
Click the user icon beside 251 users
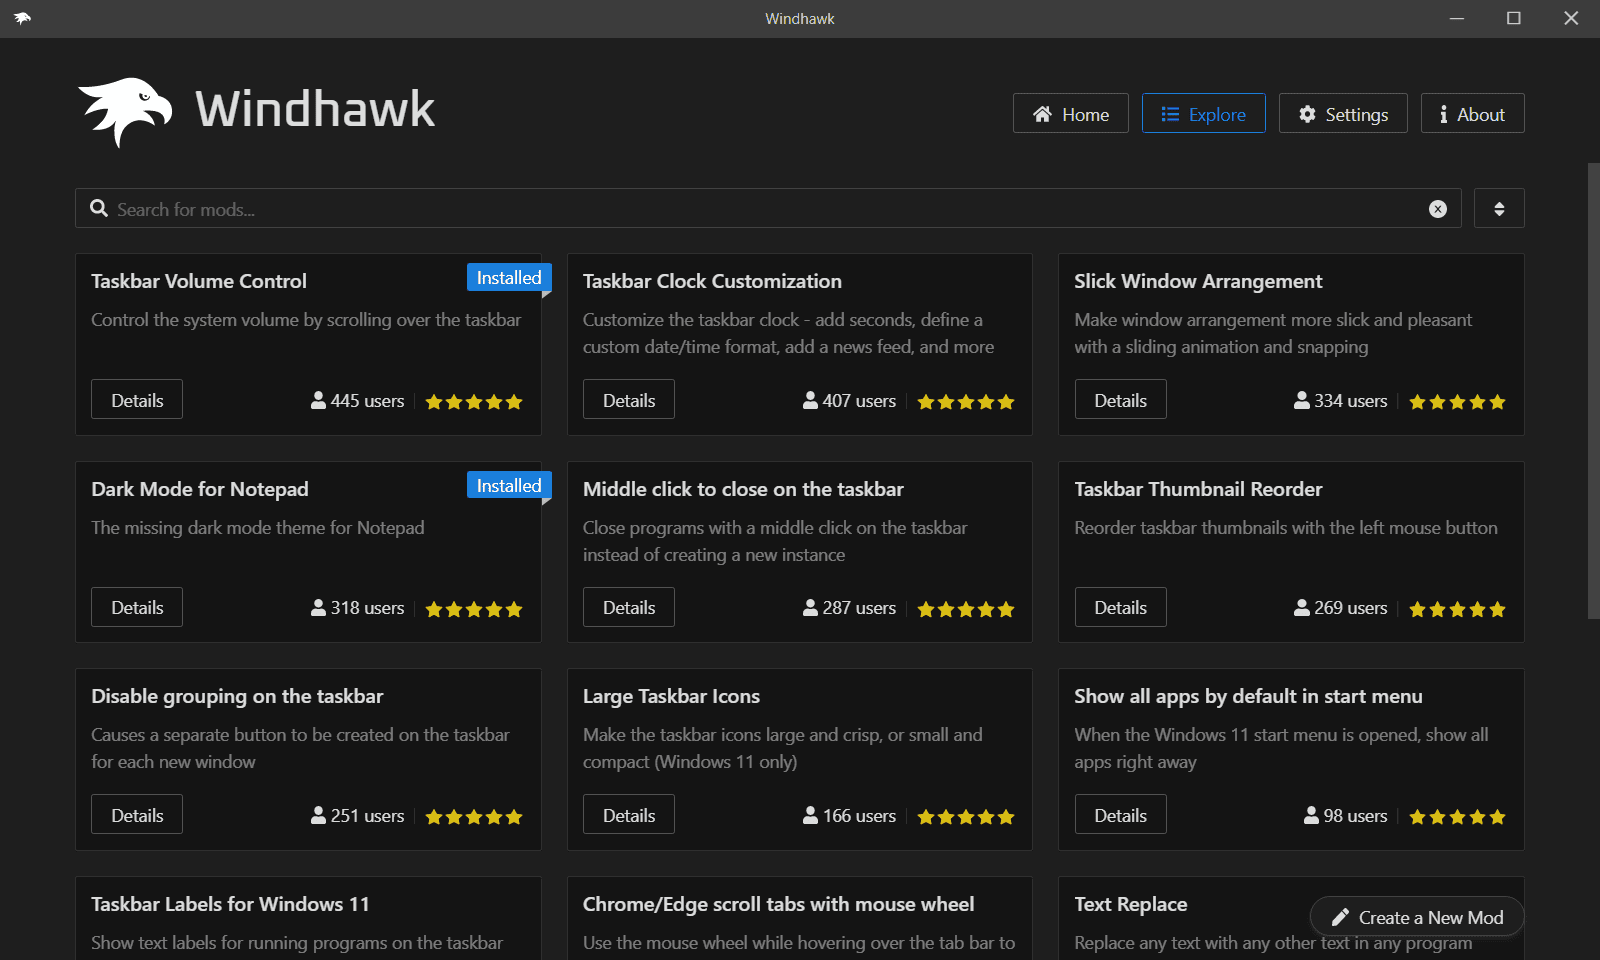point(318,815)
